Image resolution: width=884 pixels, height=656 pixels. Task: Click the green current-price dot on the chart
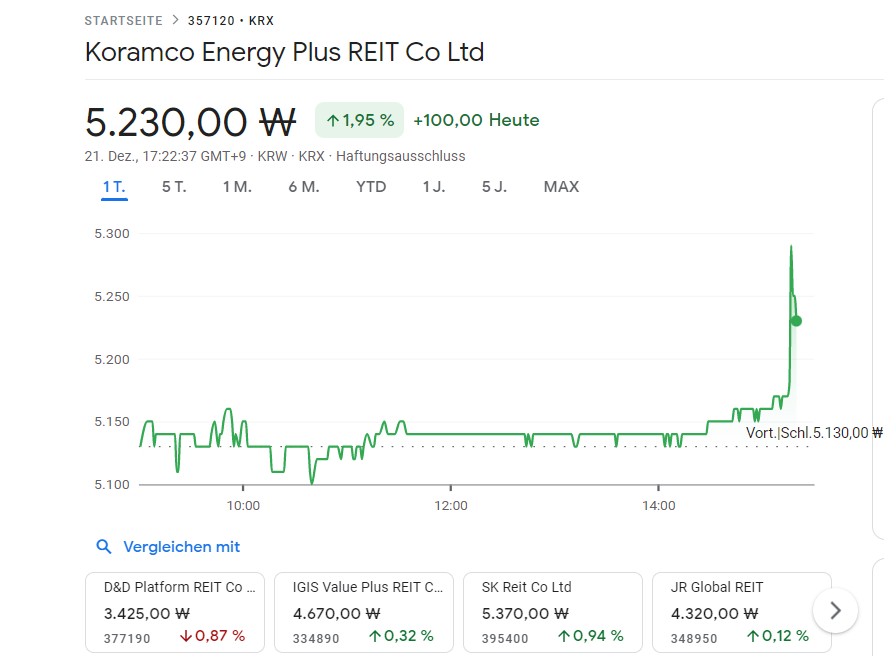pos(796,321)
